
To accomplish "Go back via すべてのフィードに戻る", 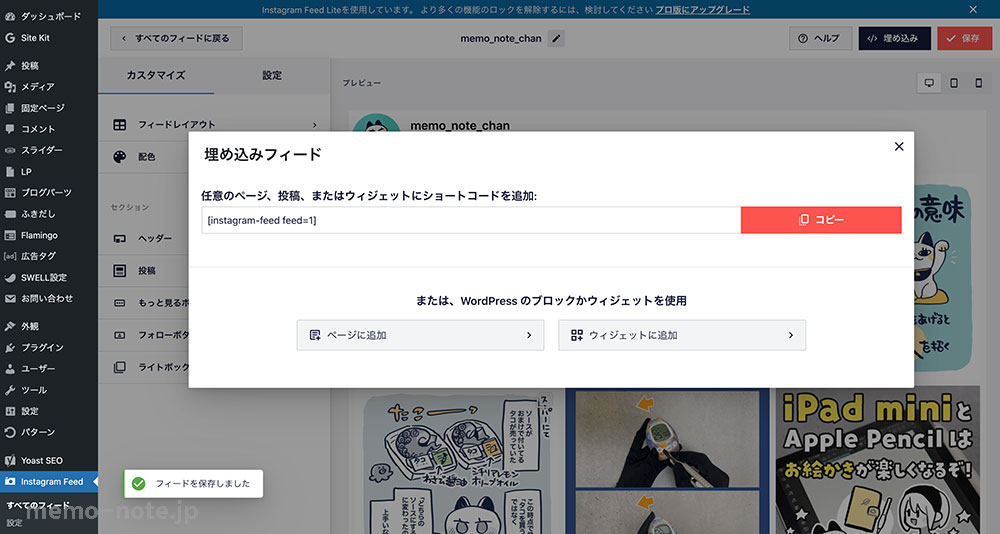I will [x=176, y=38].
